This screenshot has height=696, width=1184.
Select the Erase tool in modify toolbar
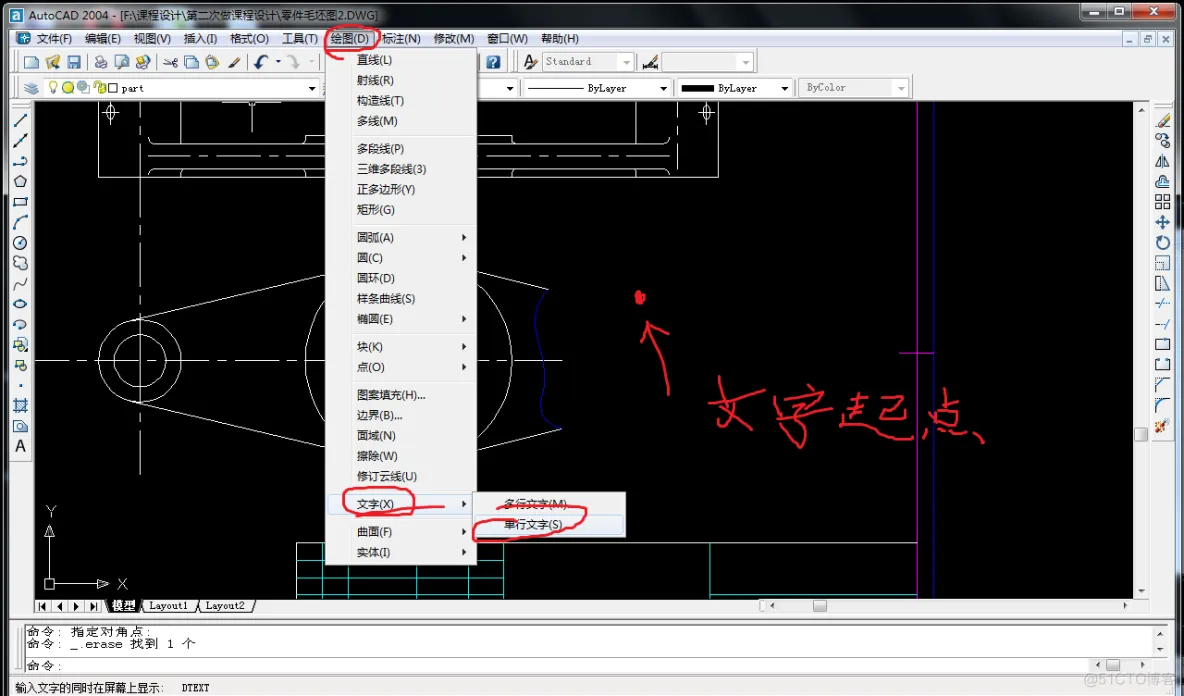click(x=1163, y=120)
